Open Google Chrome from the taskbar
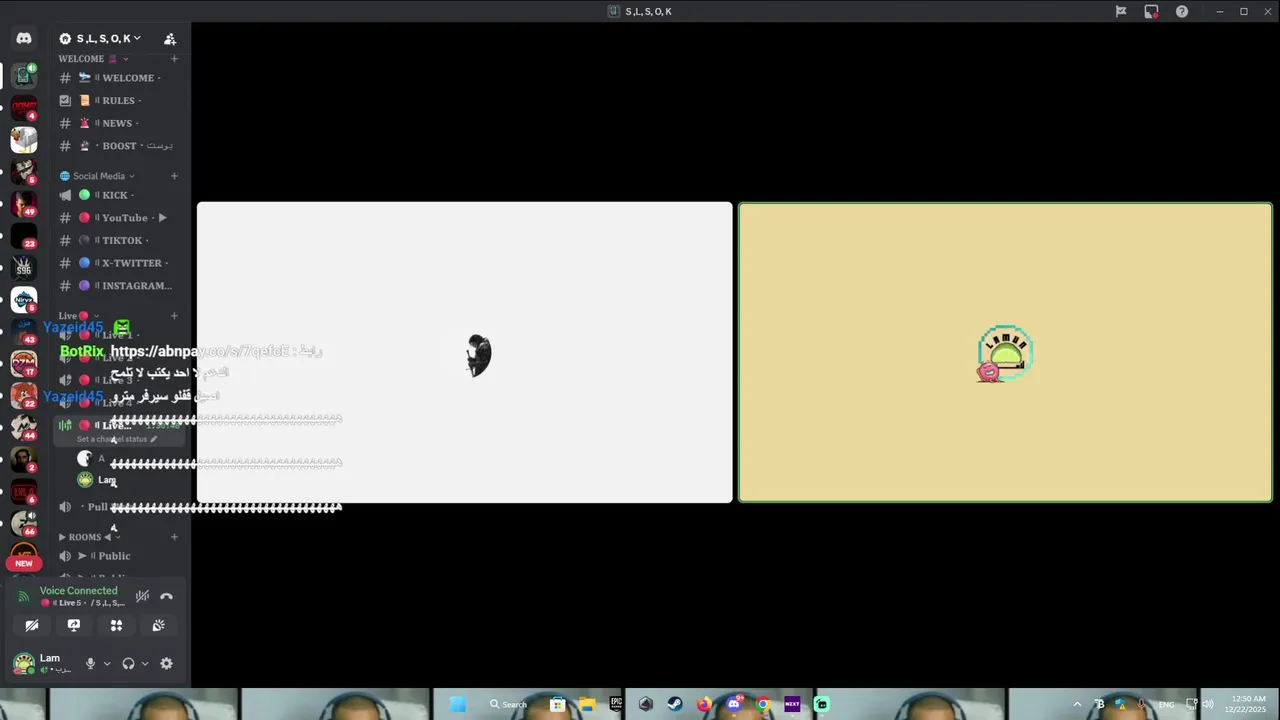 [763, 704]
